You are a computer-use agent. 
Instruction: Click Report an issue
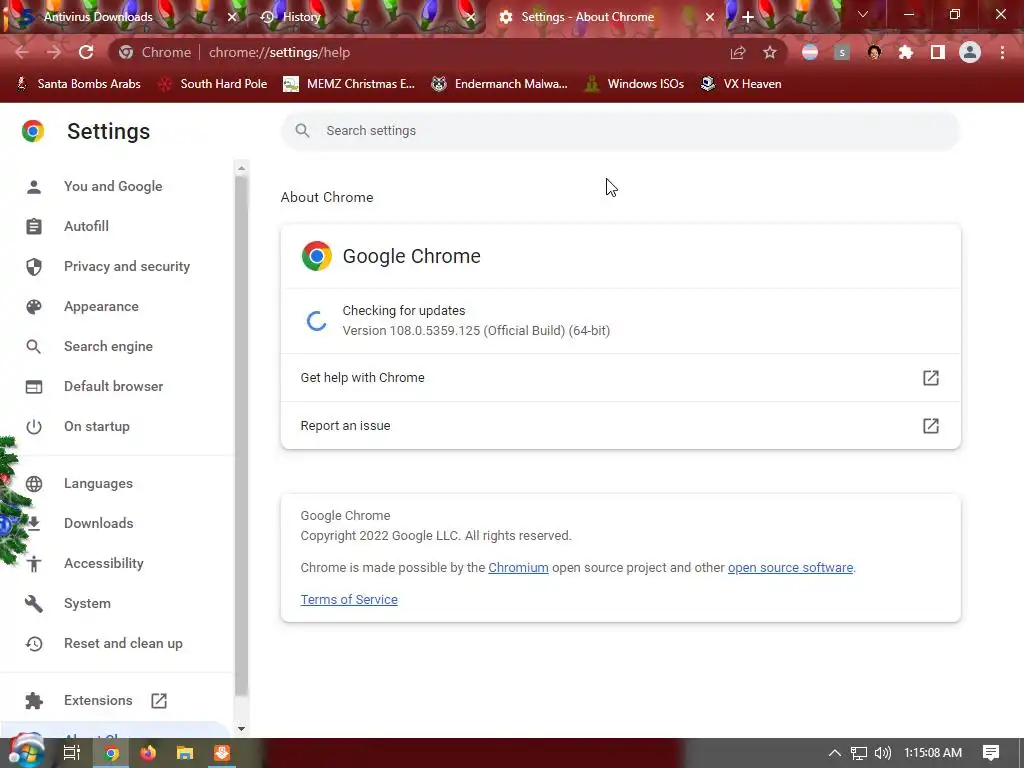click(x=620, y=426)
